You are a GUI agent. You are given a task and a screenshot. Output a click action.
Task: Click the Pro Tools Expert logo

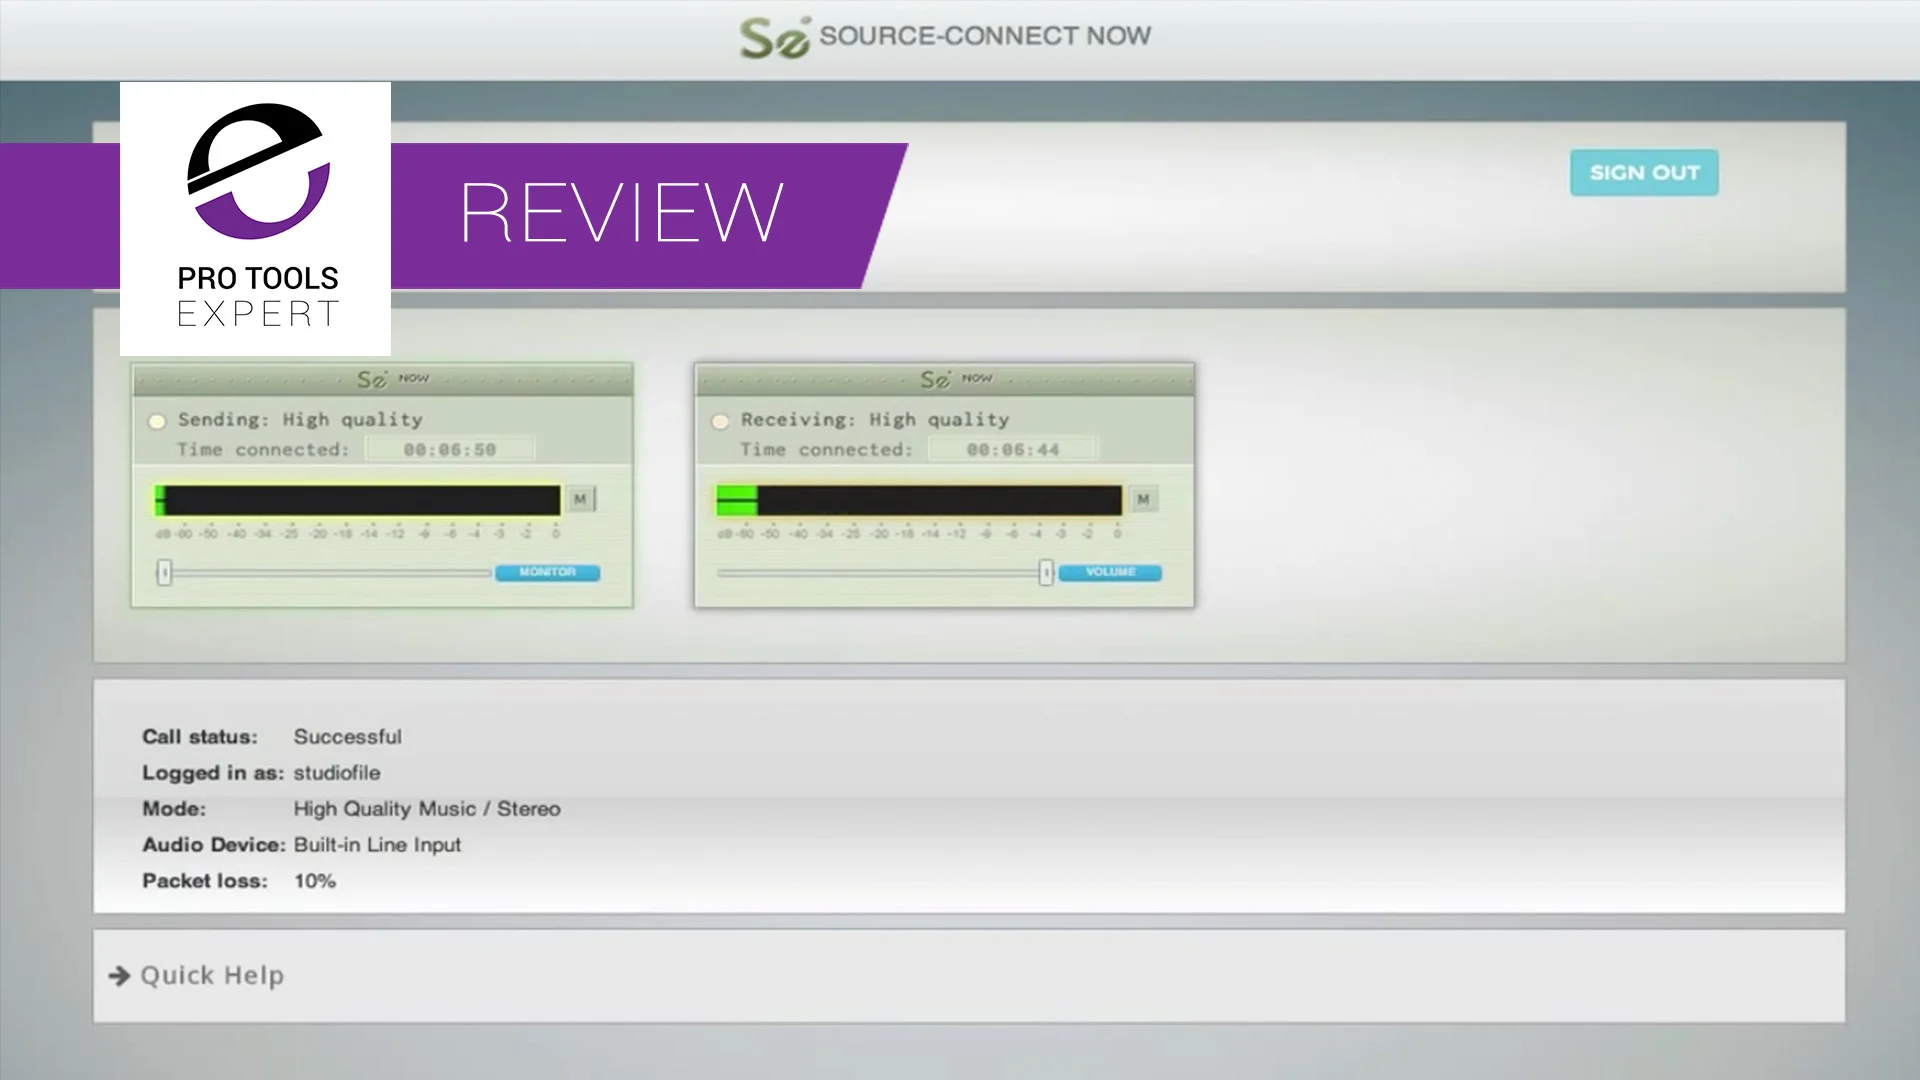click(x=255, y=218)
